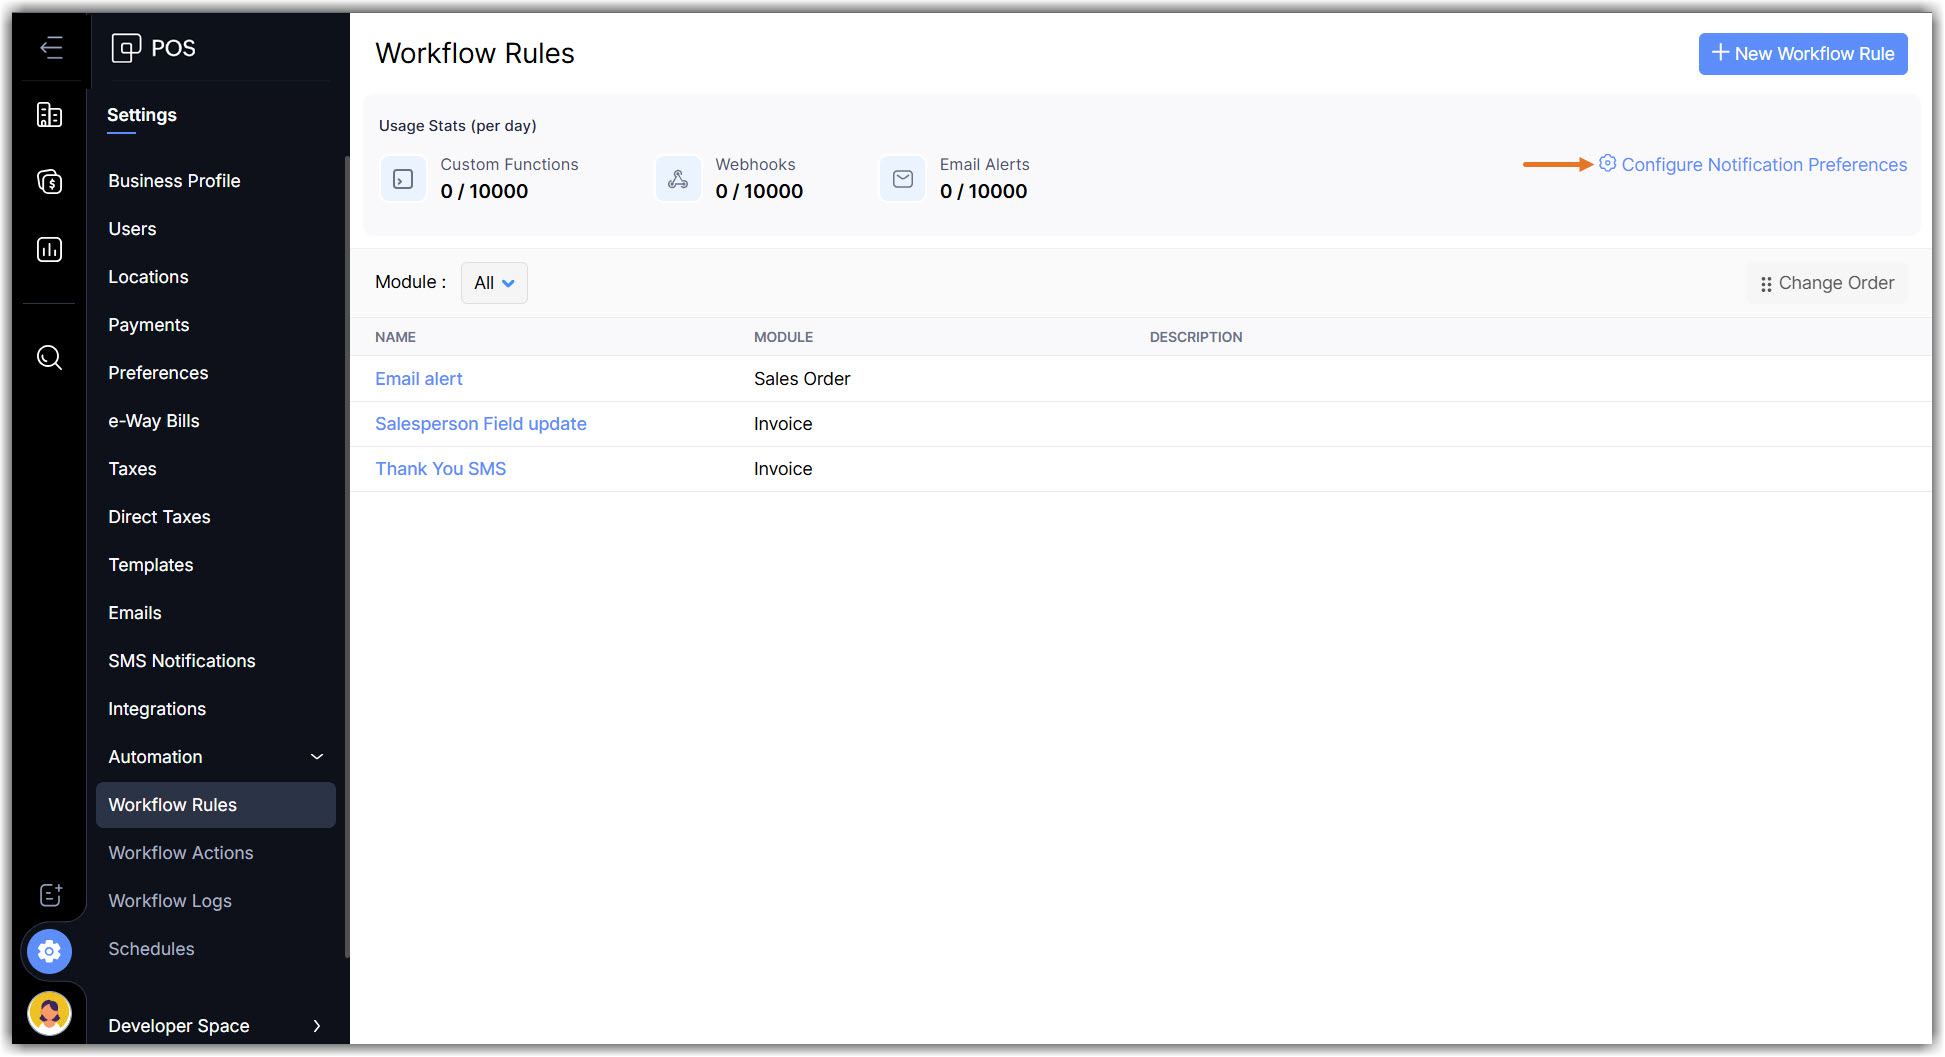Click the Webhooks stat icon

[678, 179]
